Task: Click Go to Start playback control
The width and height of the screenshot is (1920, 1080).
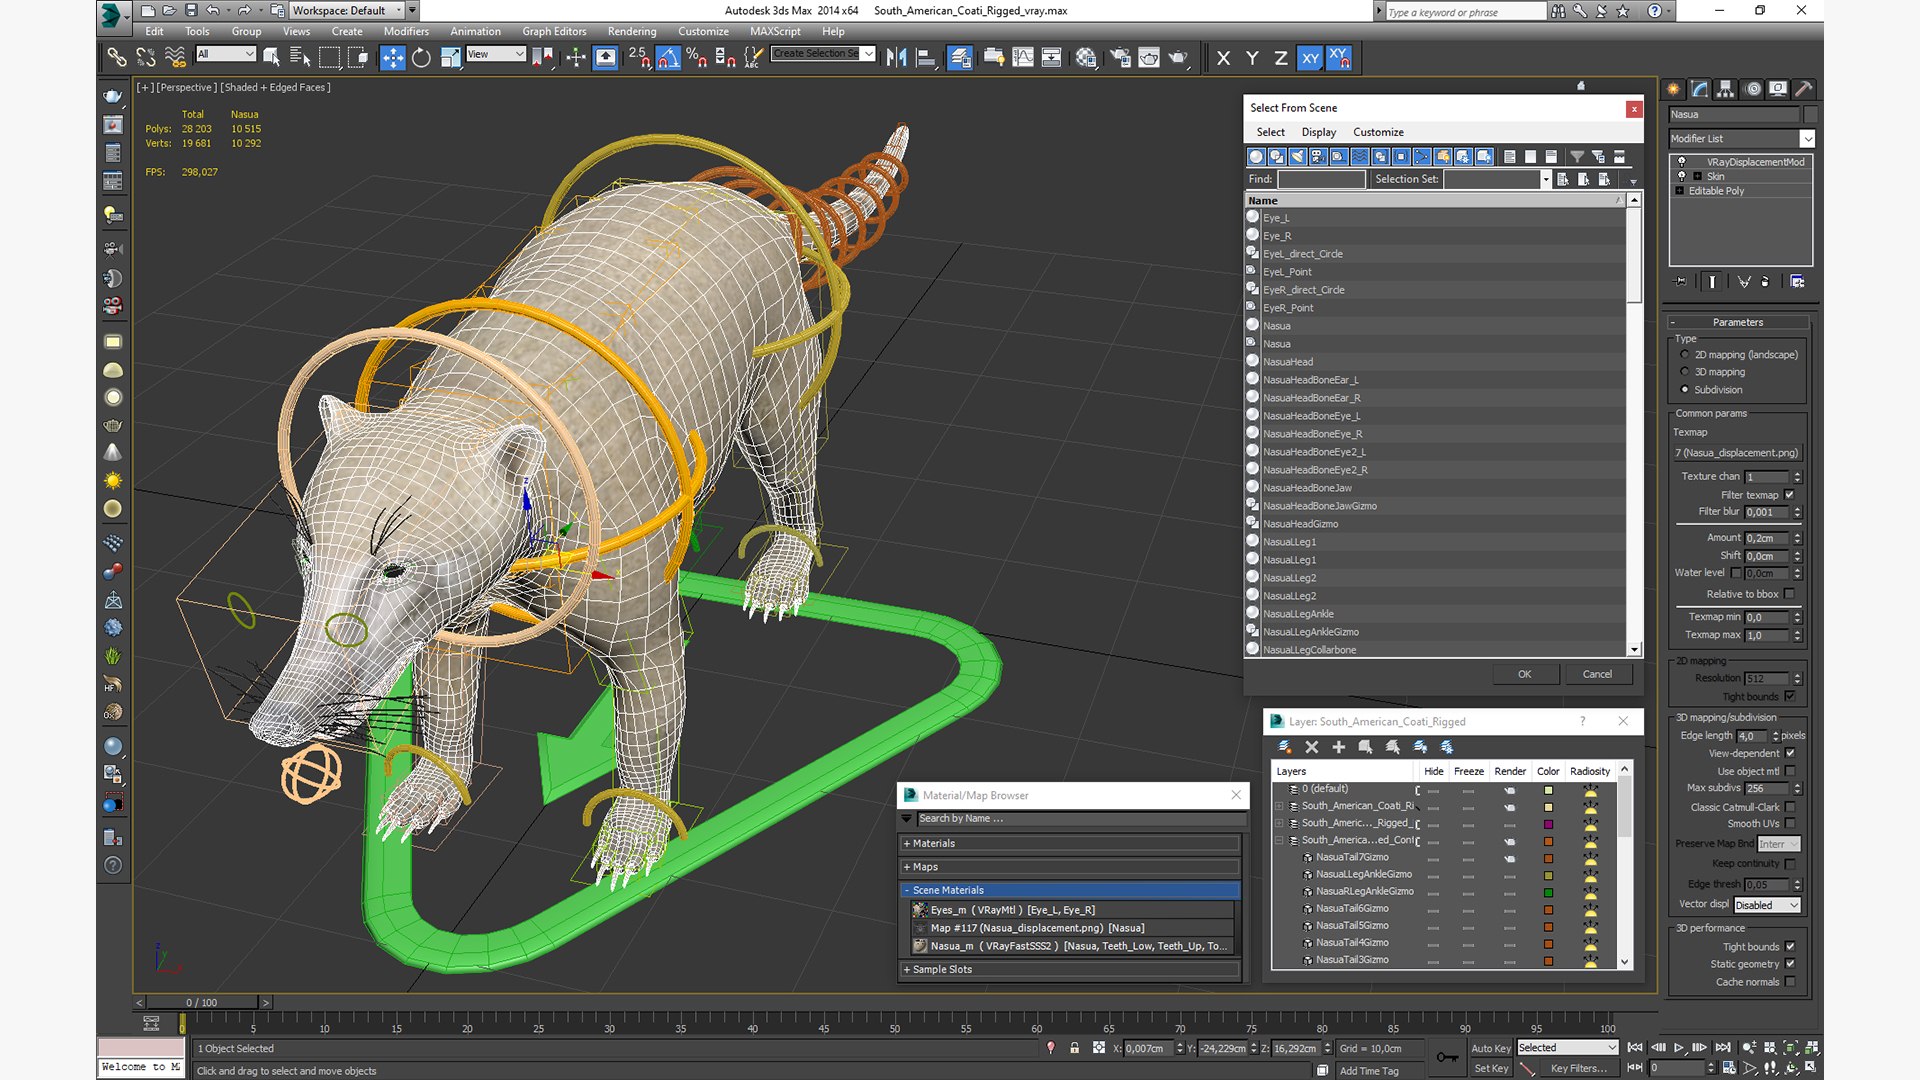Action: click(1635, 1047)
